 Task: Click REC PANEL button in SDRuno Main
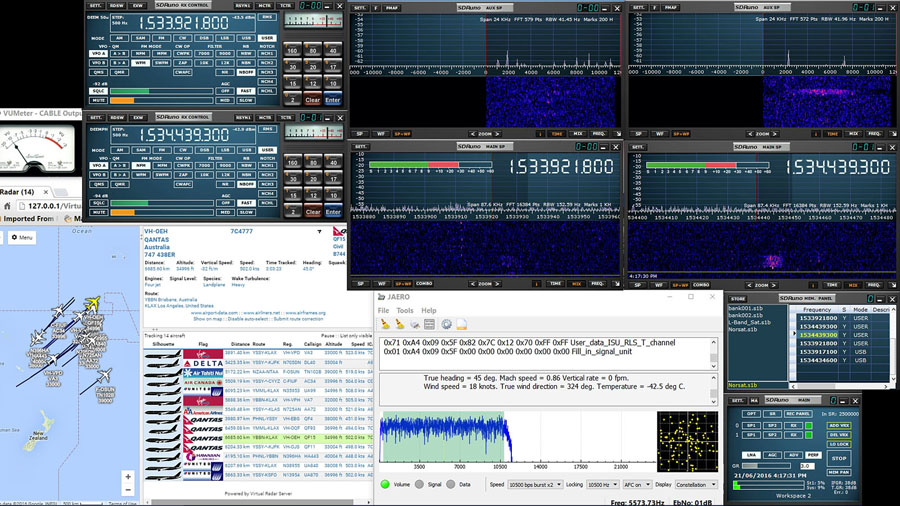tap(798, 414)
